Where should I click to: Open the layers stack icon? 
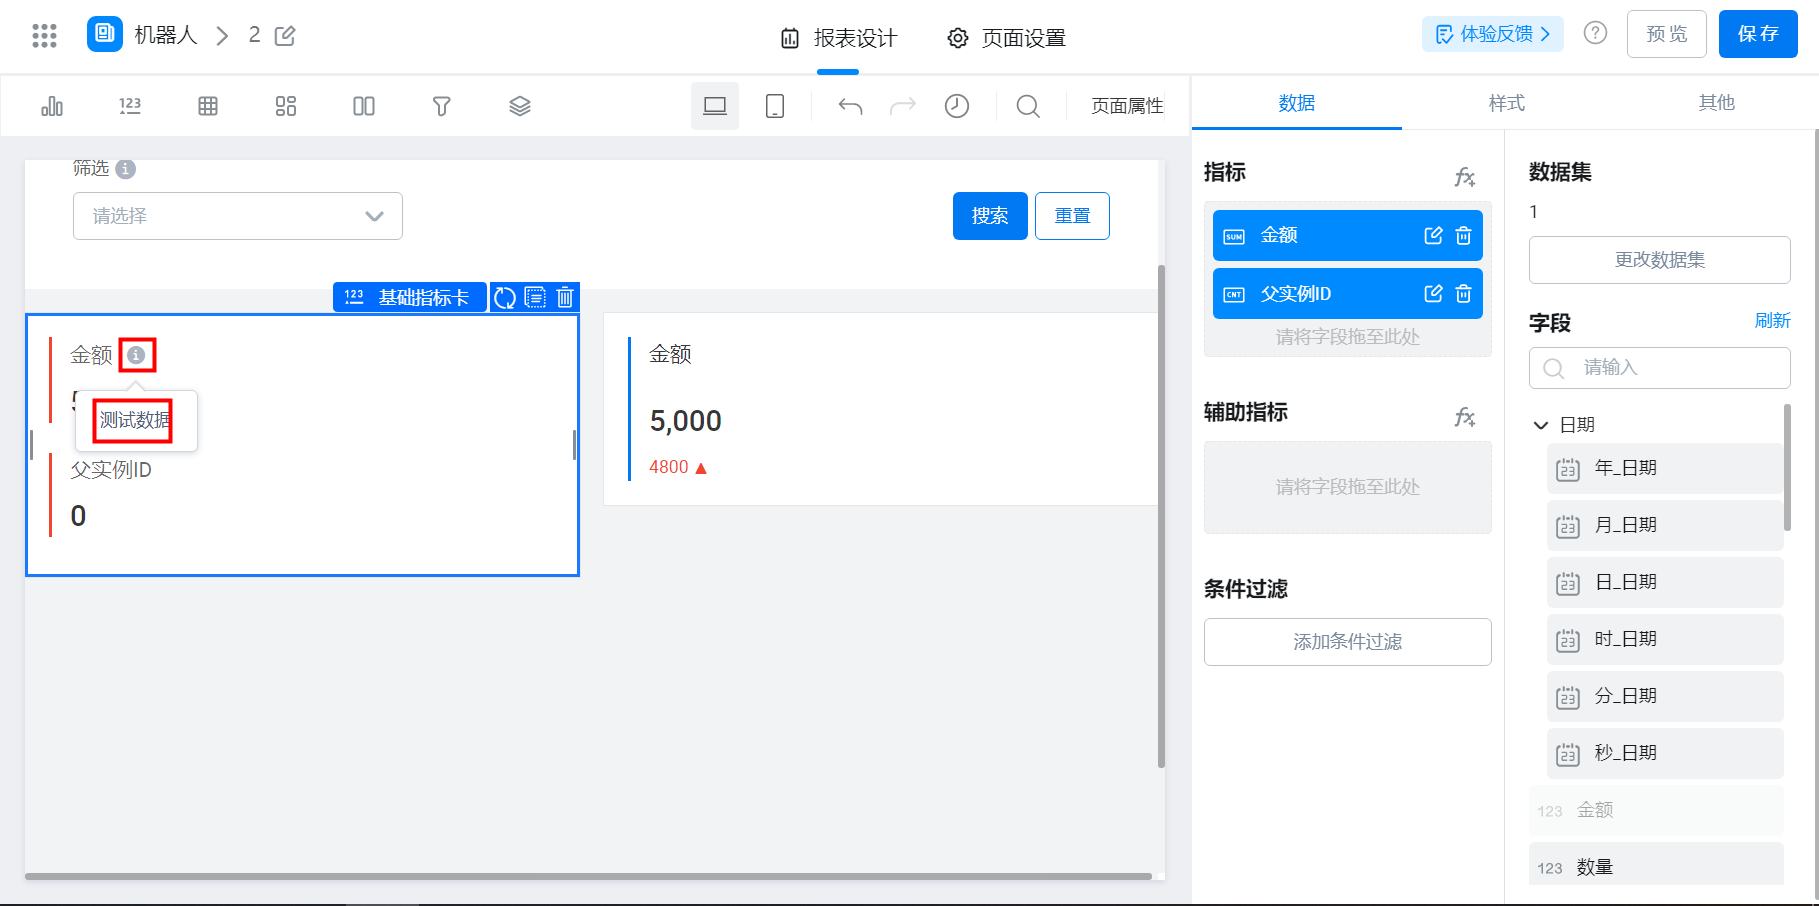pyautogui.click(x=519, y=106)
